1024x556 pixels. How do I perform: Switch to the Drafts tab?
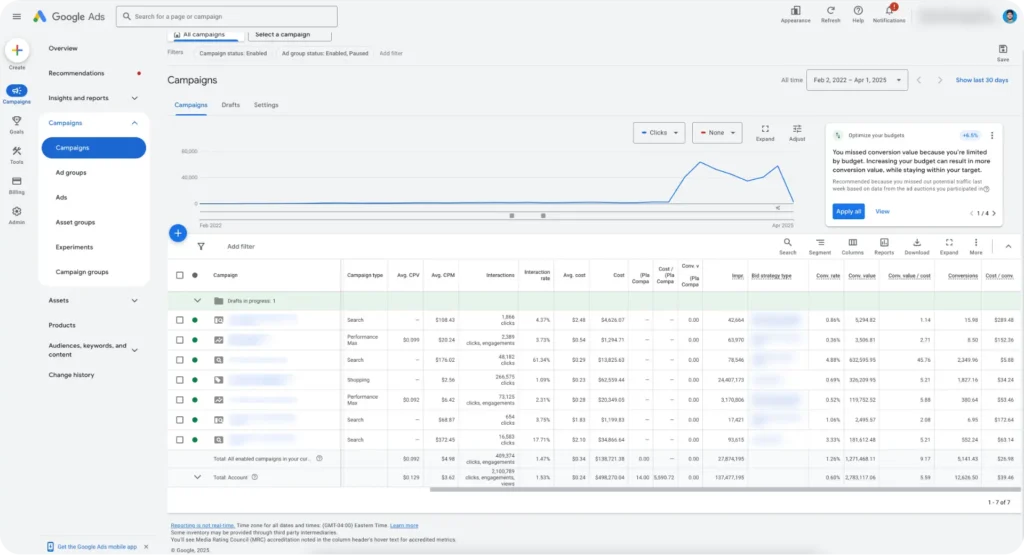(230, 105)
